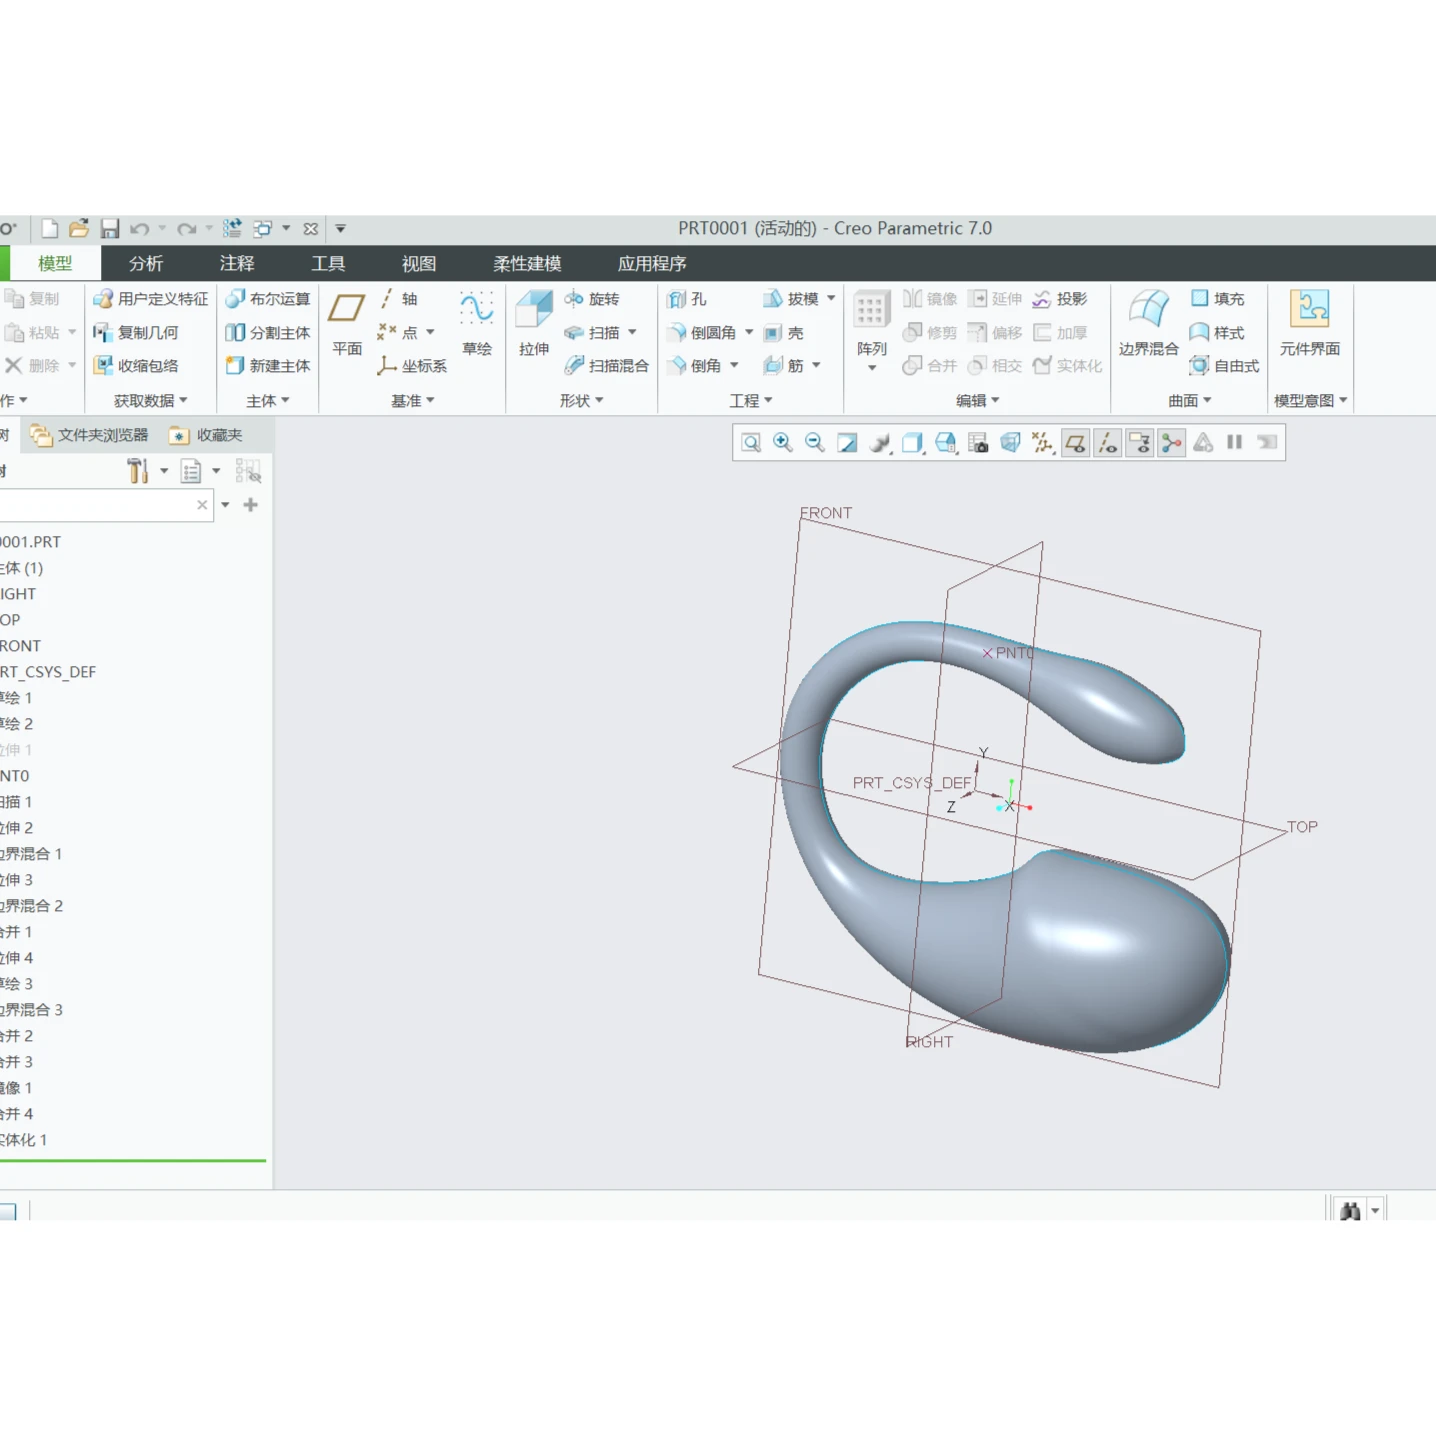Viewport: 1436px width, 1436px height.
Task: Click the Split Body (分割主体) button
Action: pyautogui.click(x=268, y=333)
